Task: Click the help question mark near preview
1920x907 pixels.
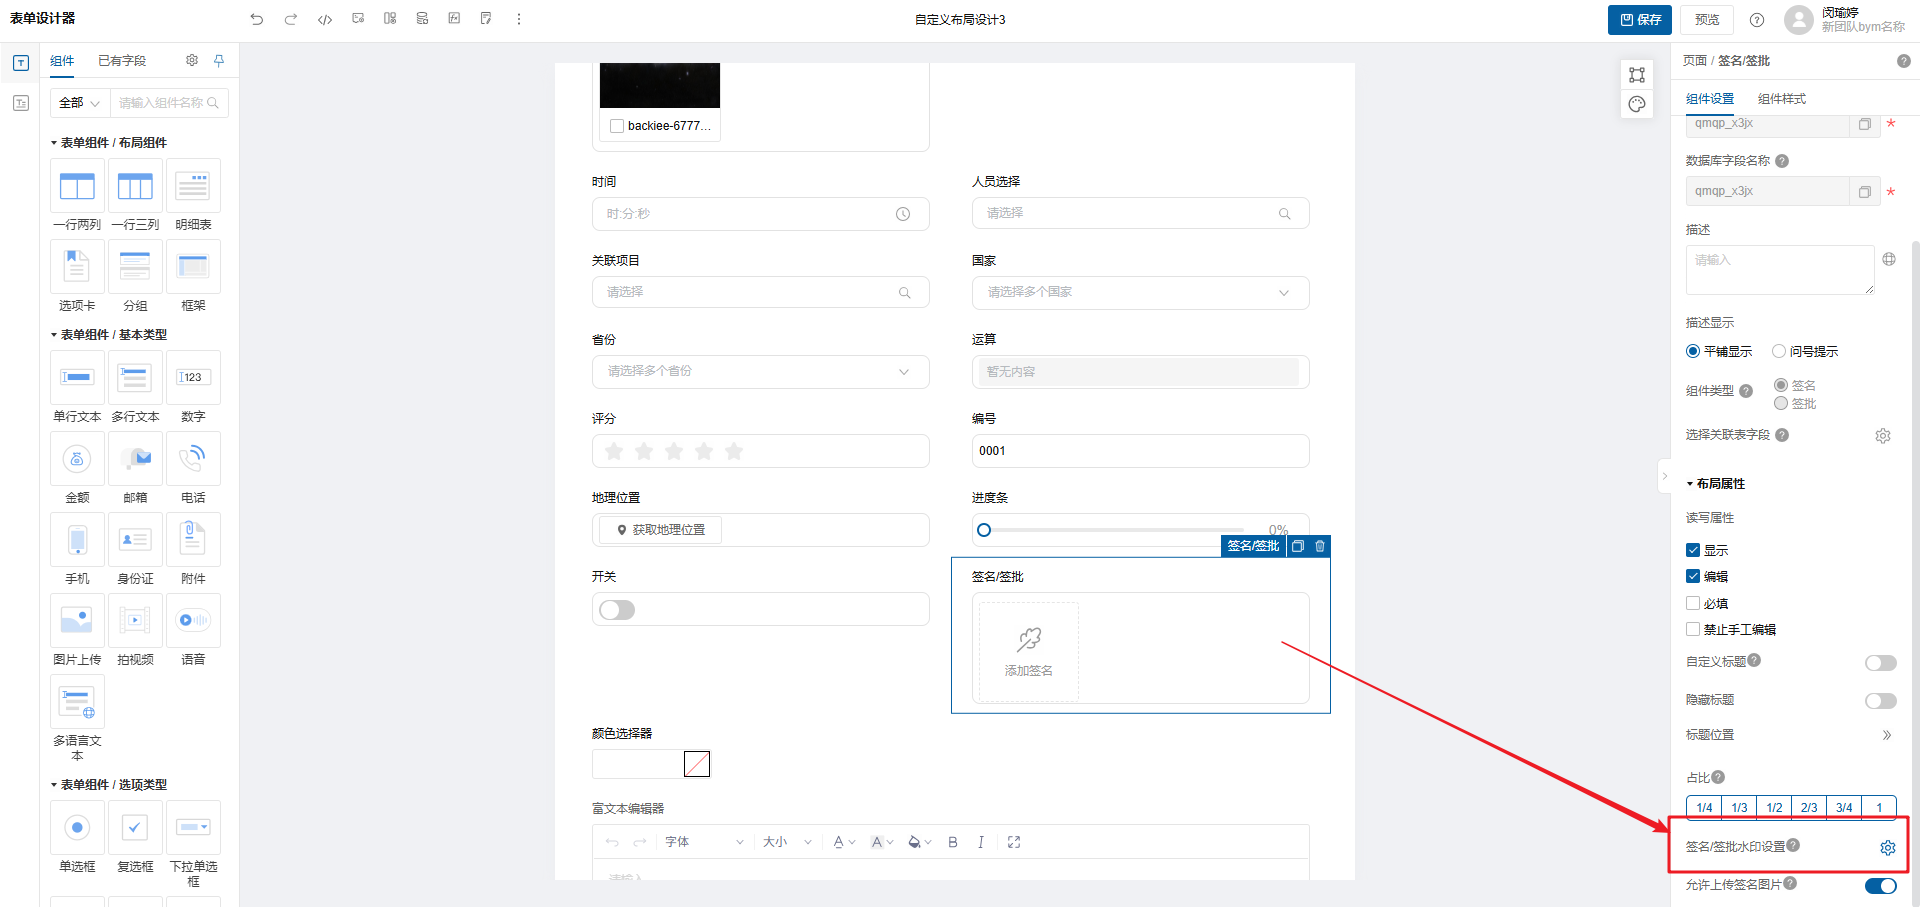Action: [x=1757, y=20]
